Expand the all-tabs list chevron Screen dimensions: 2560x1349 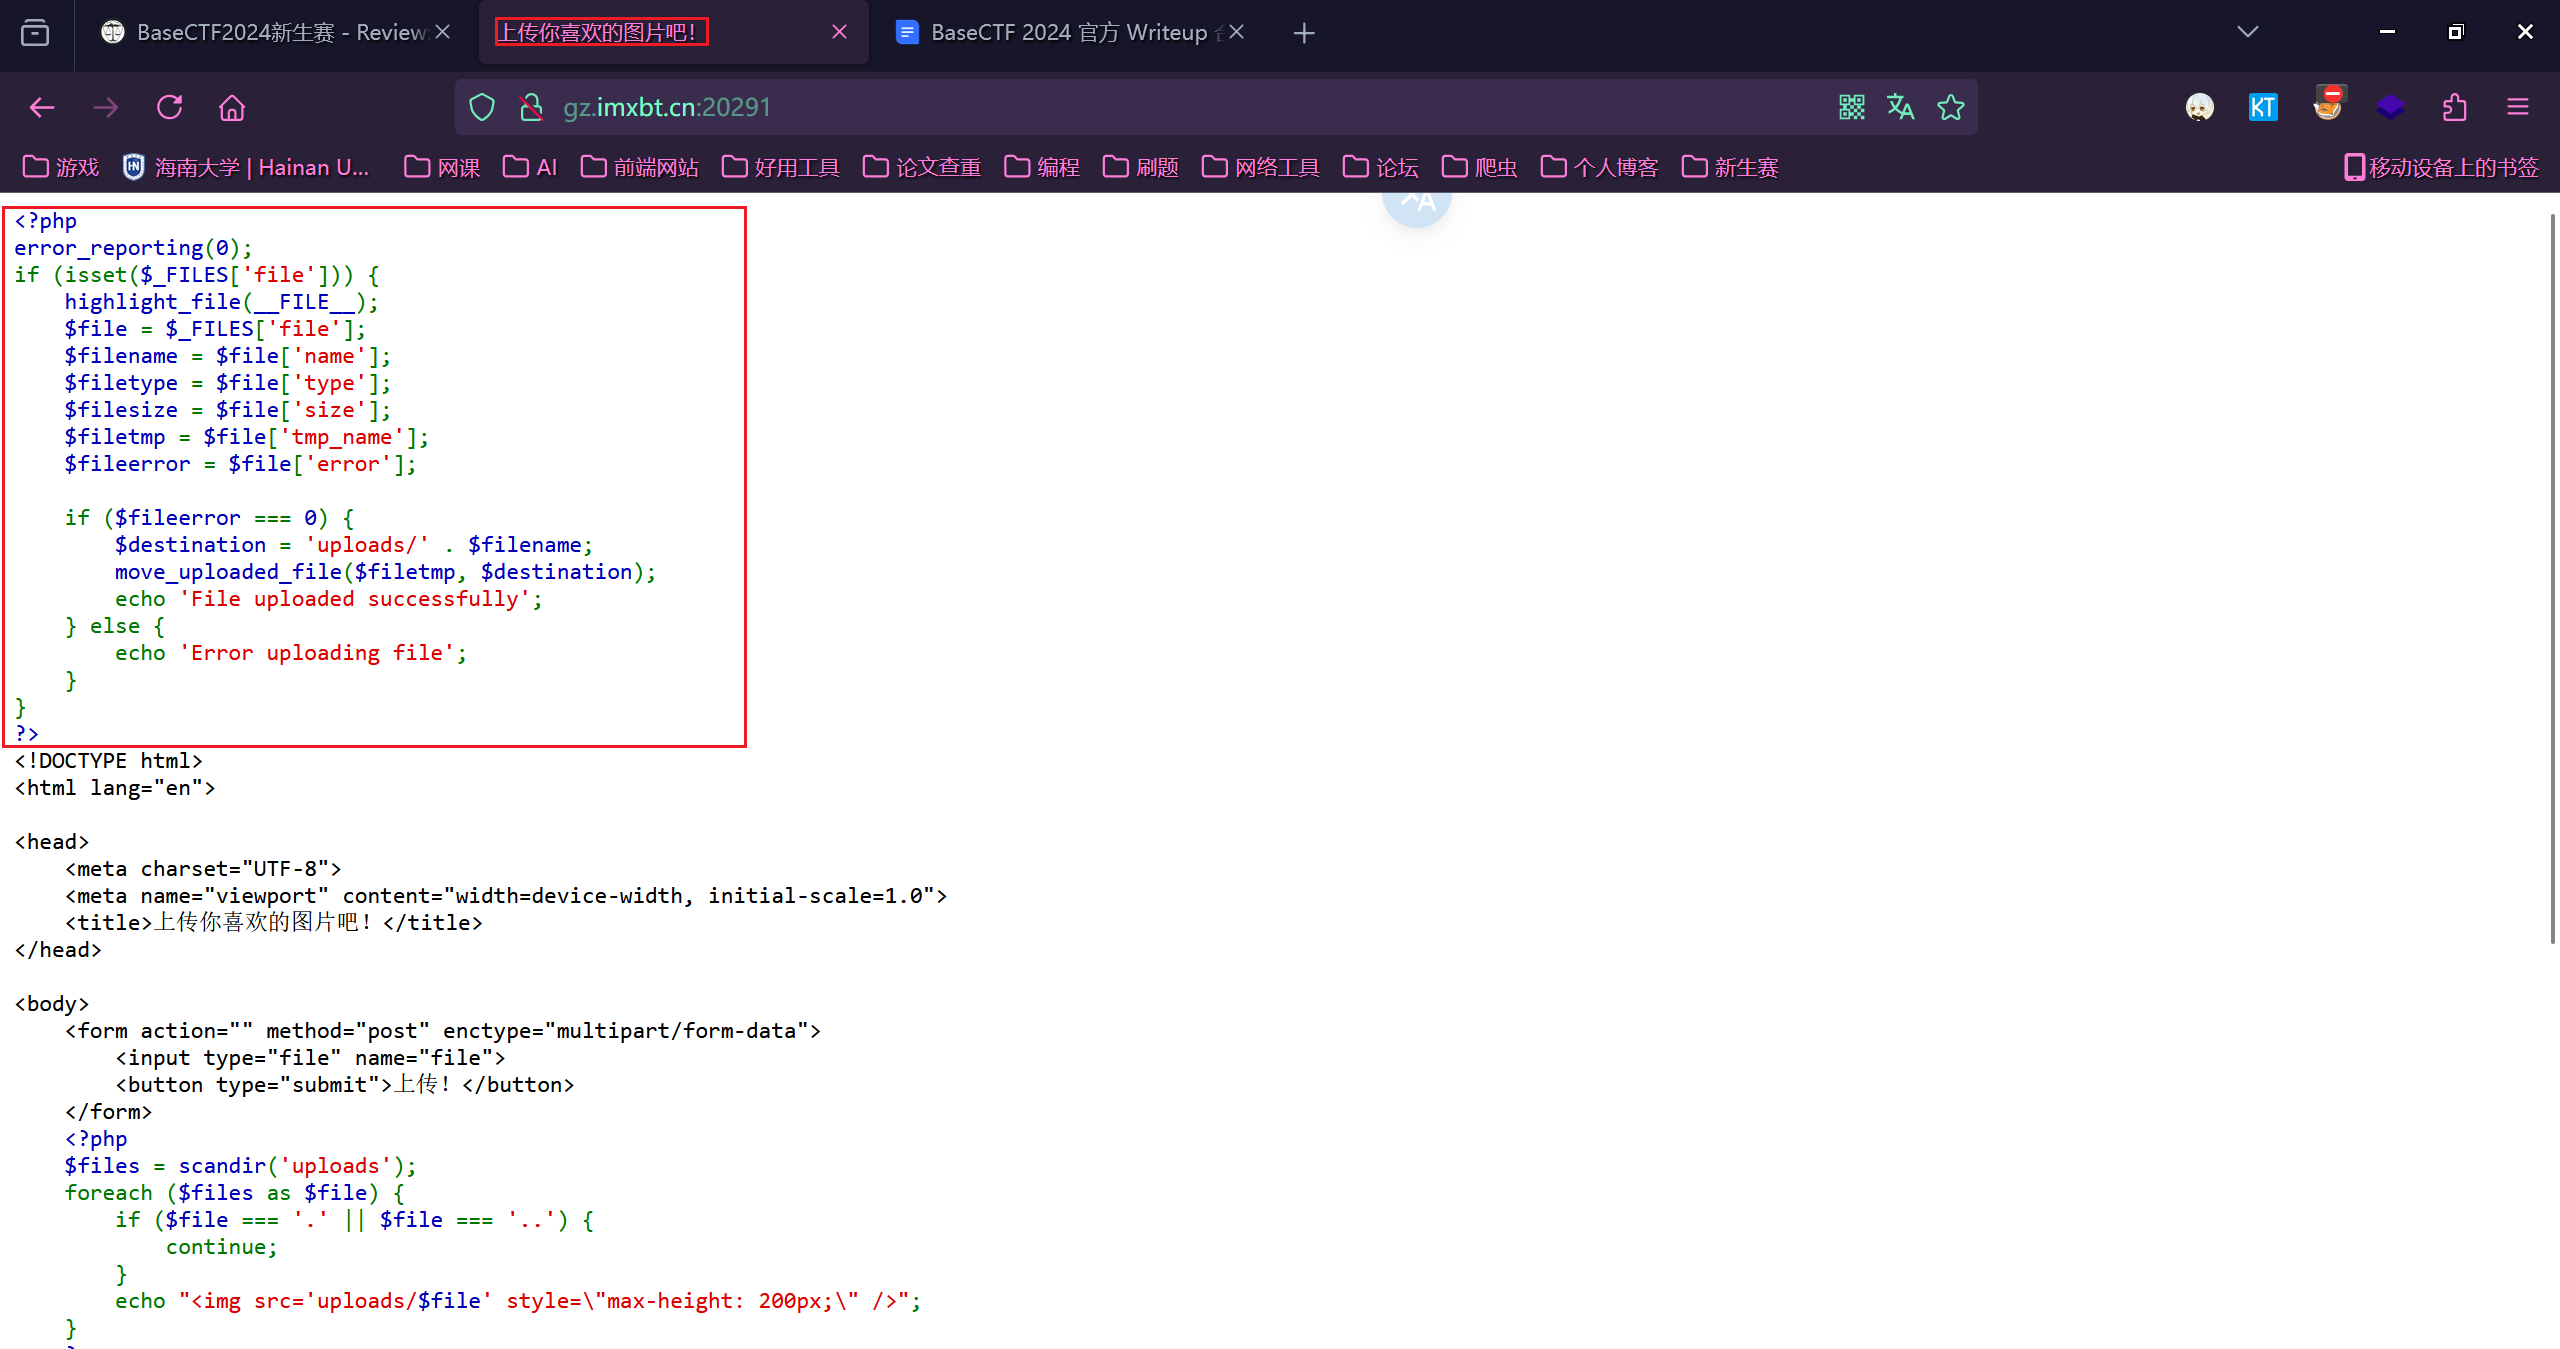coord(2247,31)
